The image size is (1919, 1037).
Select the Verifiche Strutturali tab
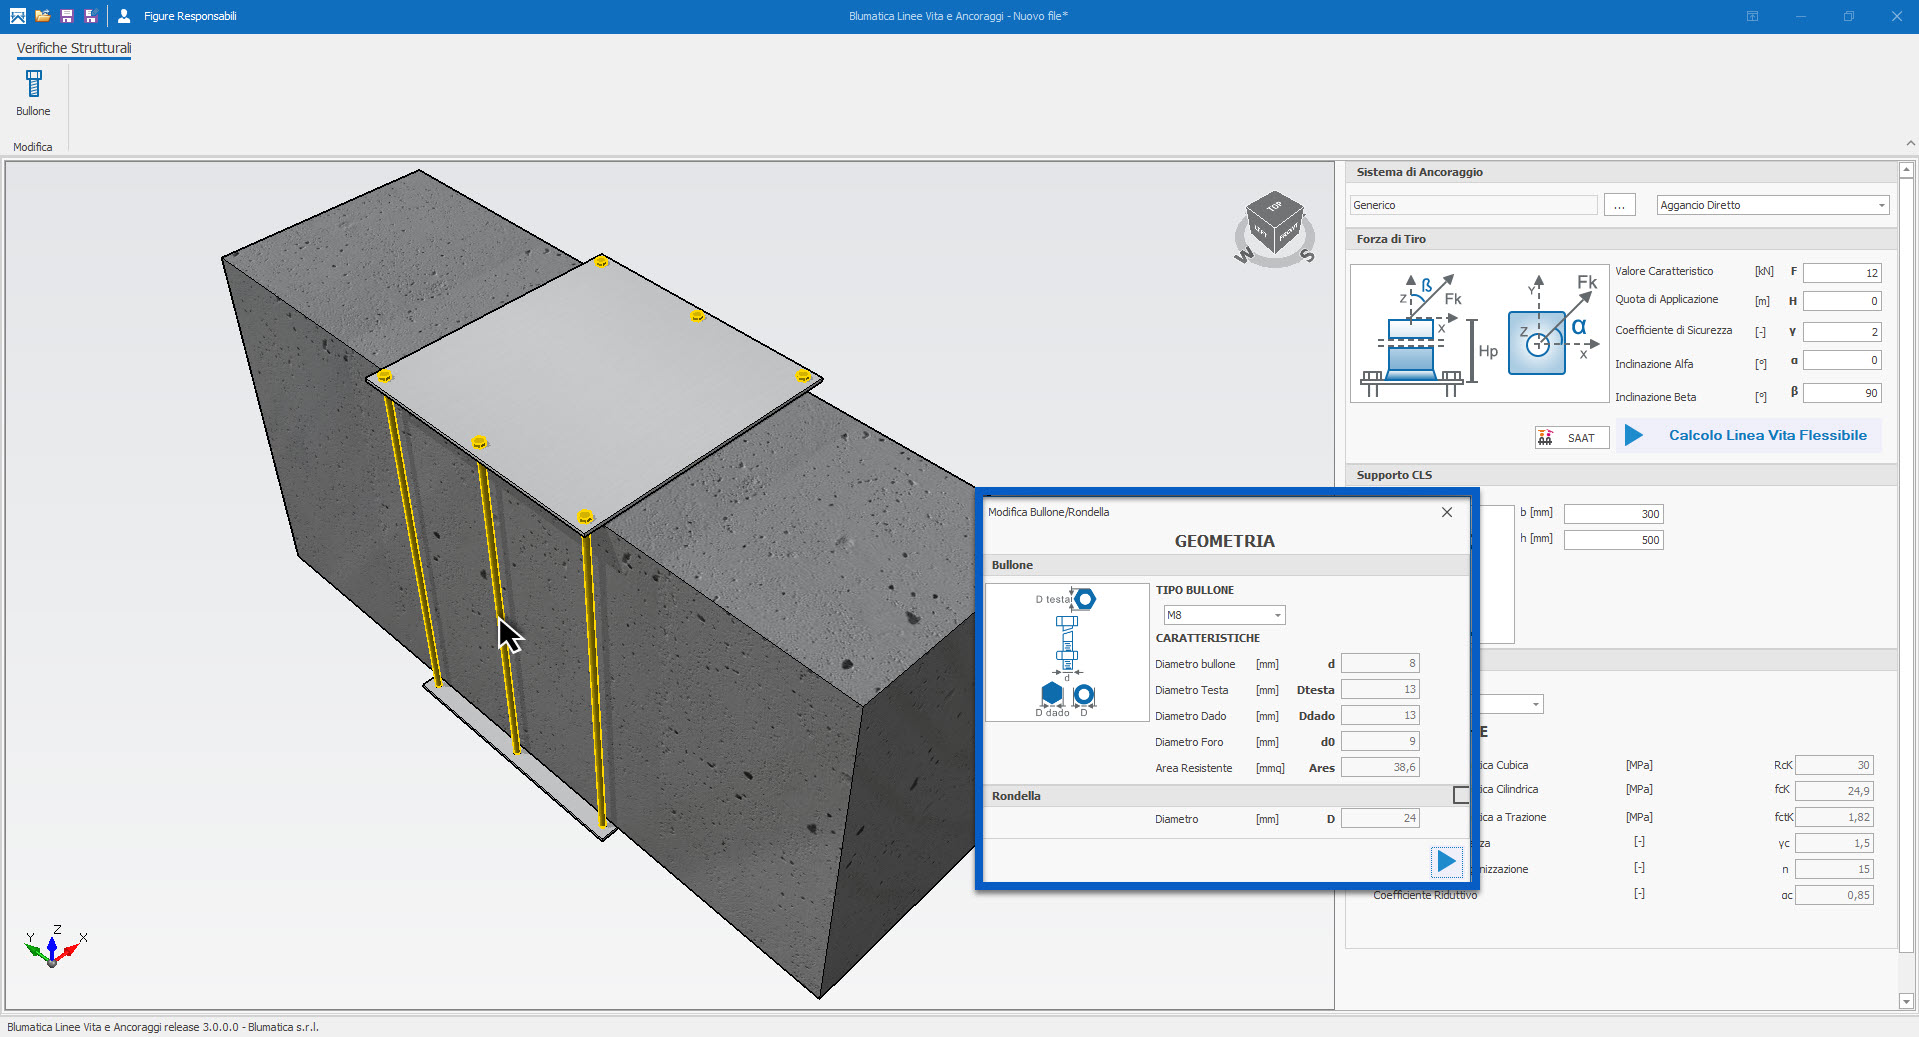pyautogui.click(x=73, y=48)
